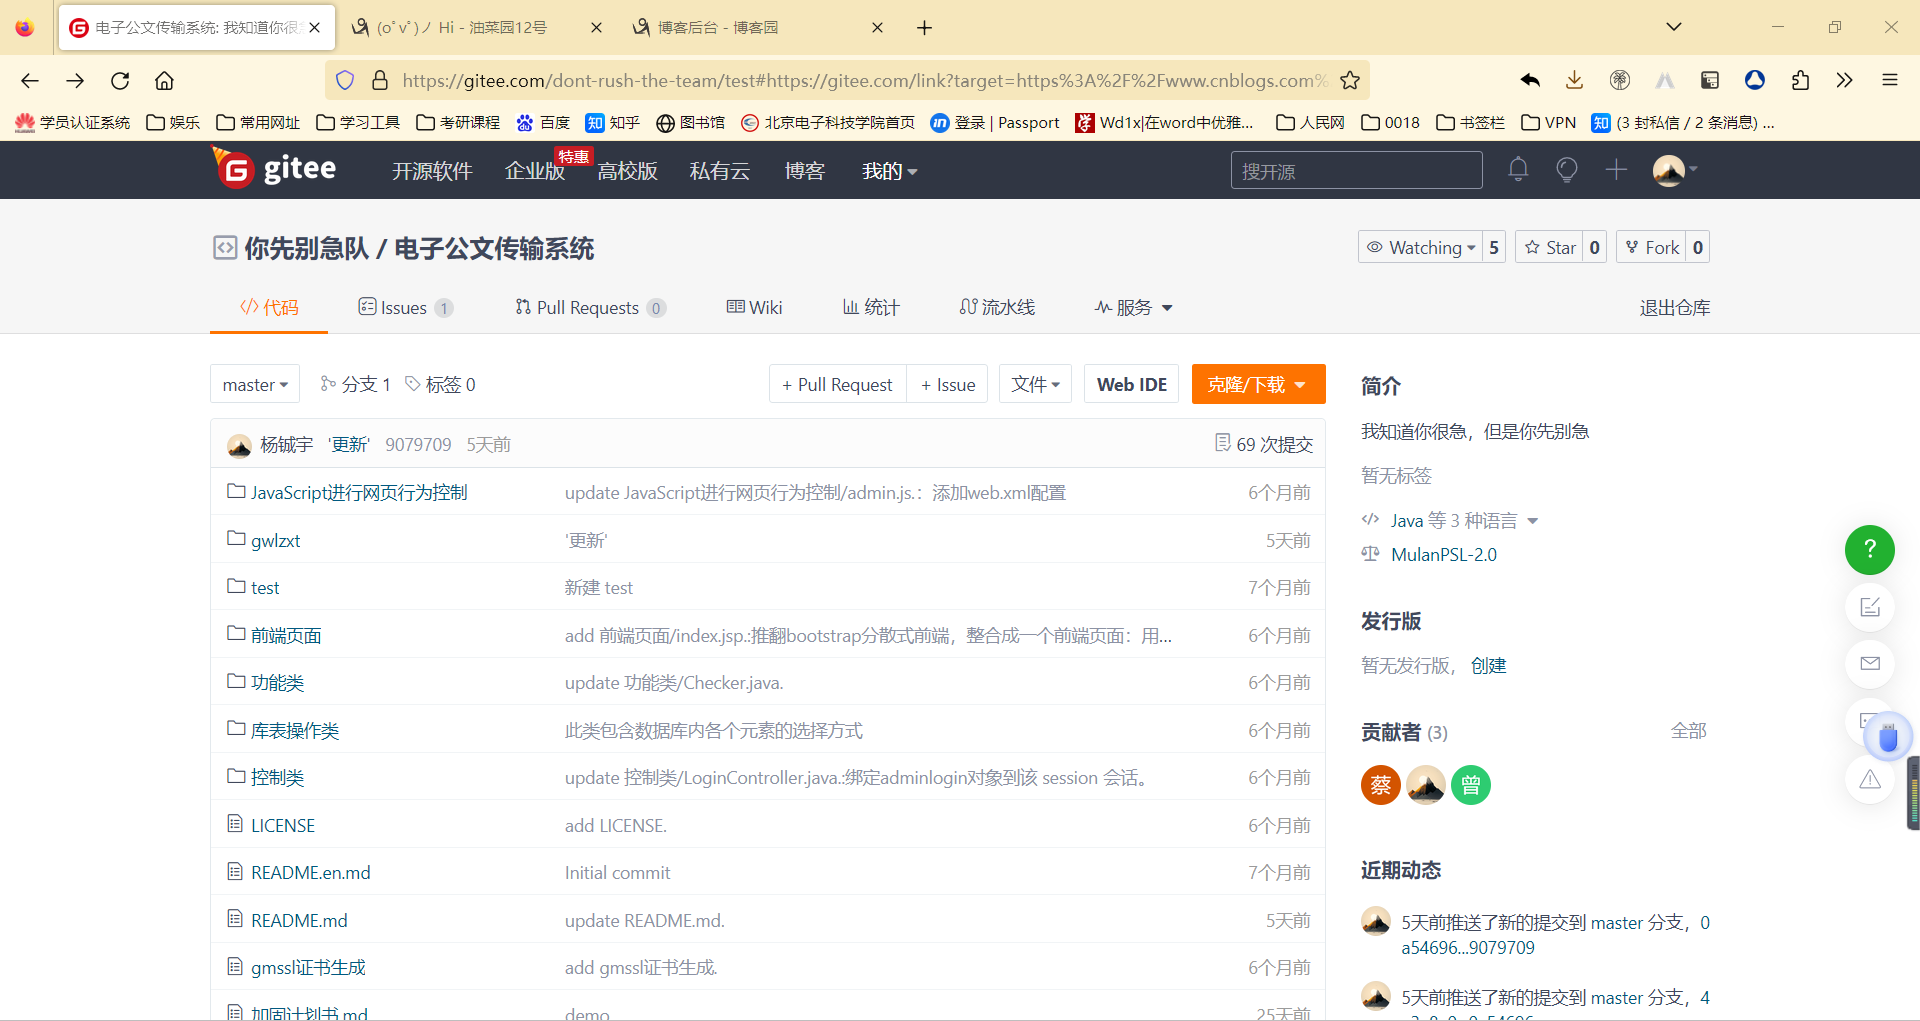Screen dimensions: 1920x1021
Task: Open 分支 1 branches link
Action: [x=355, y=384]
